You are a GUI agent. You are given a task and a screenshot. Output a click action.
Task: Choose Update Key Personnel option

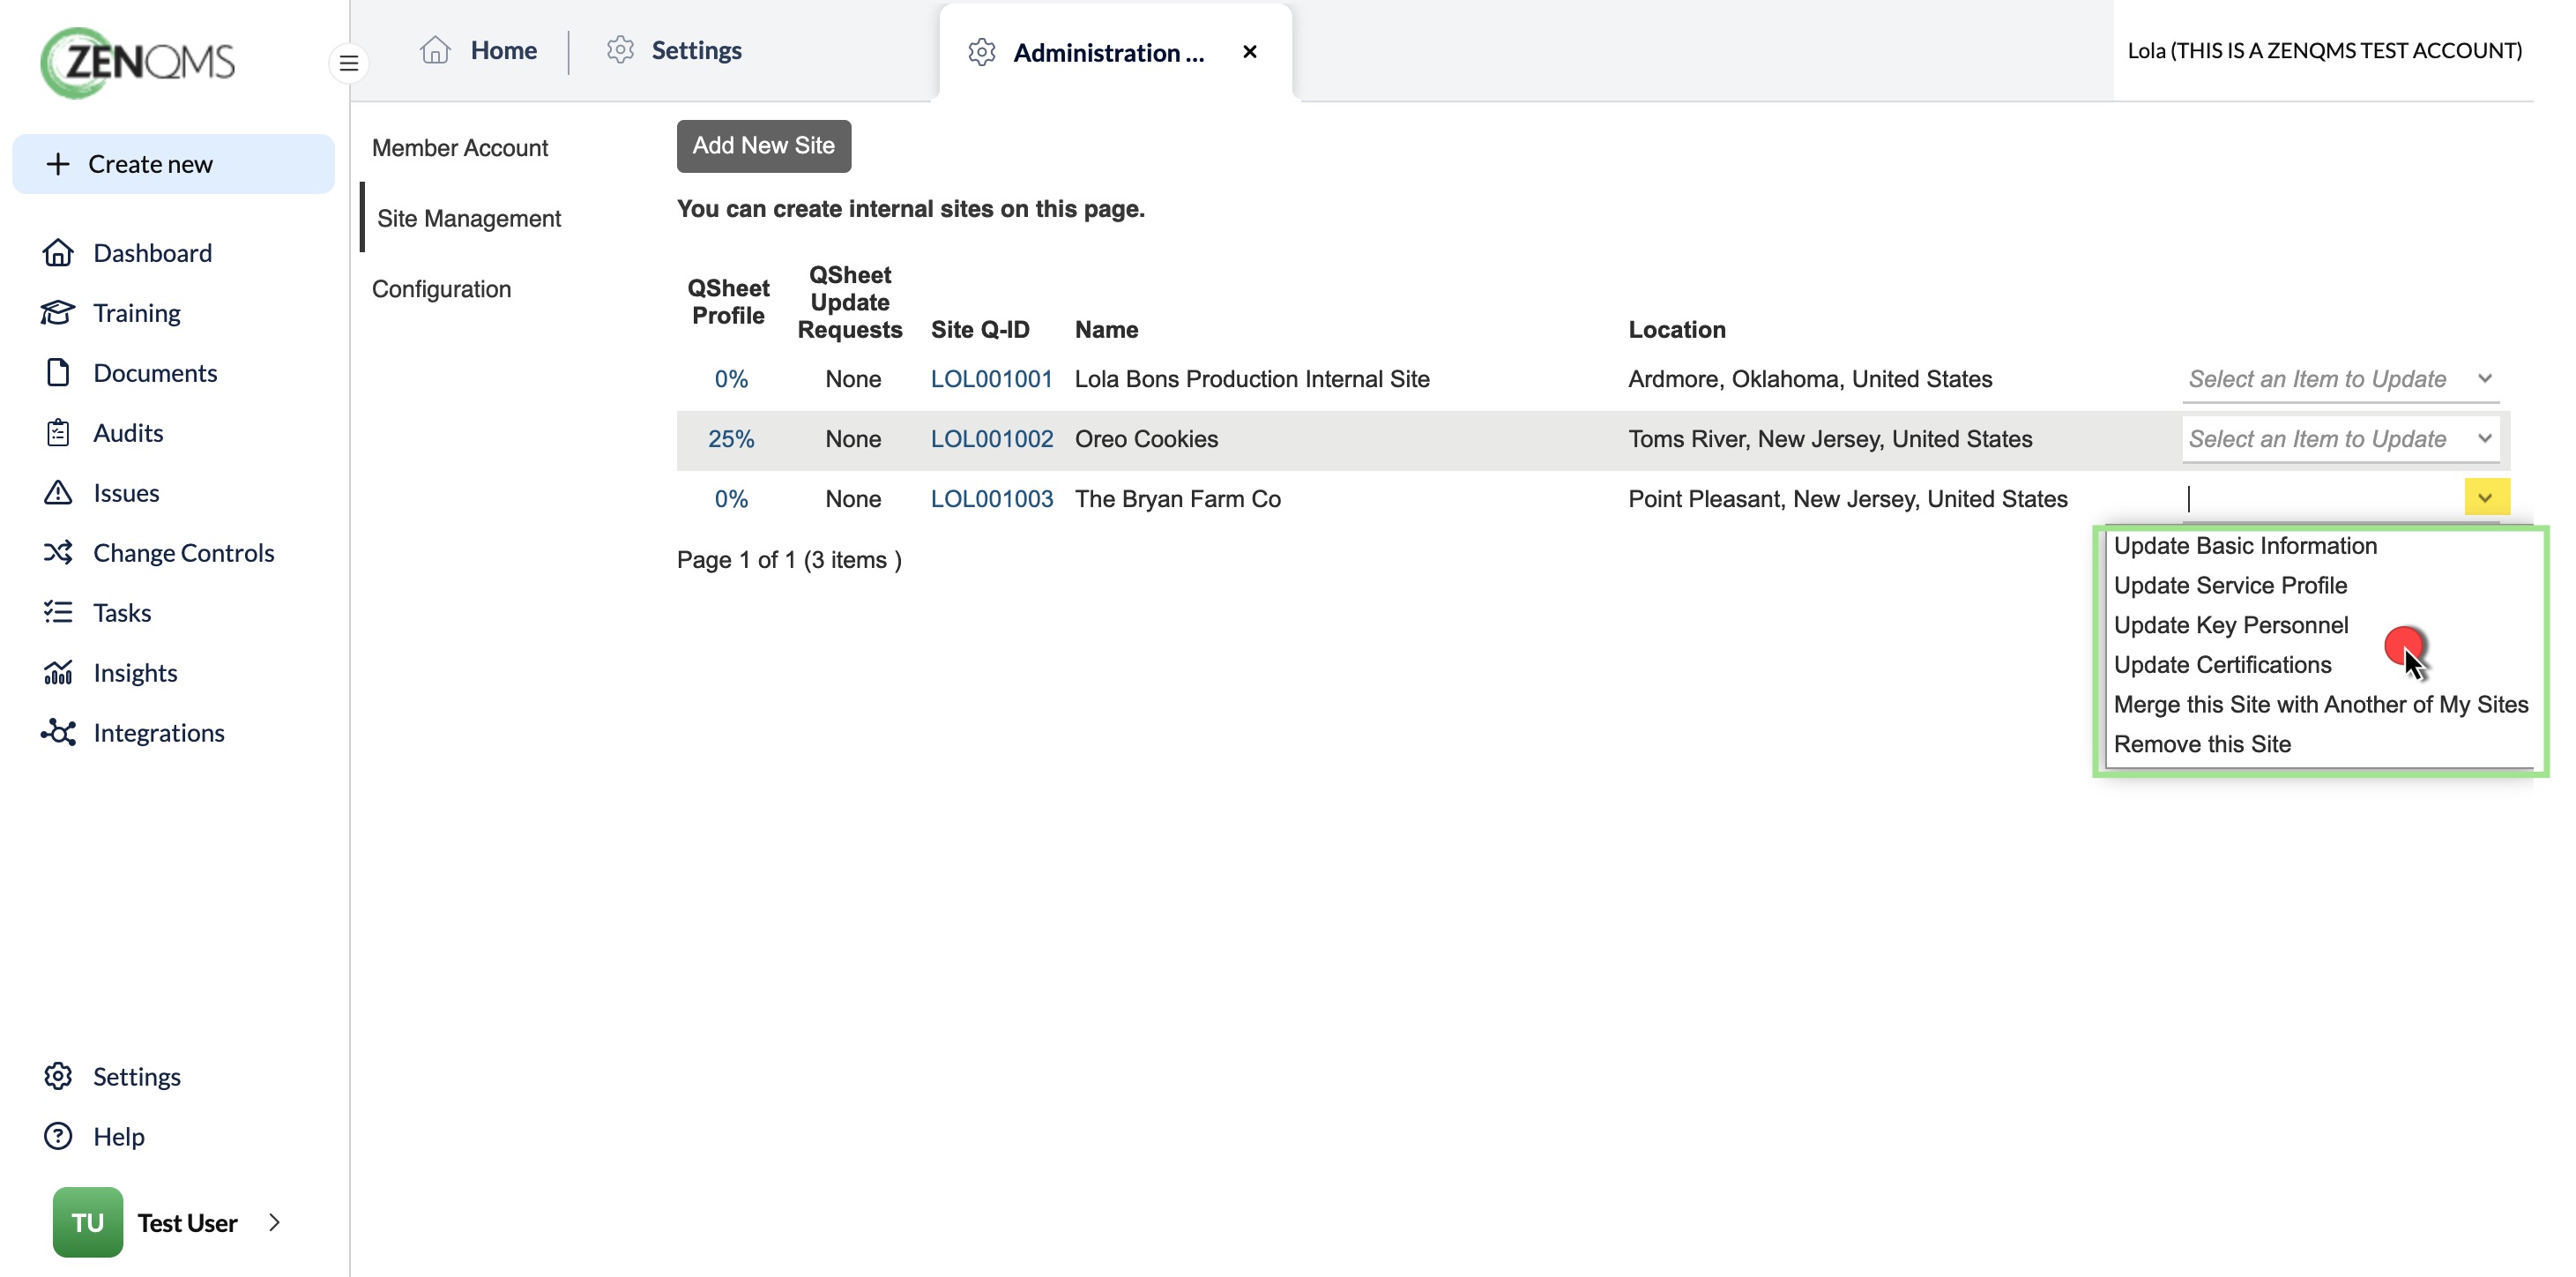[2231, 625]
